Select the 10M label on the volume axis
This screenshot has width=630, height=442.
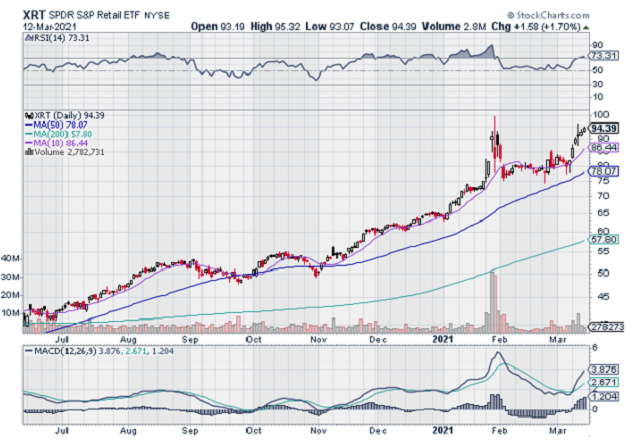10,313
